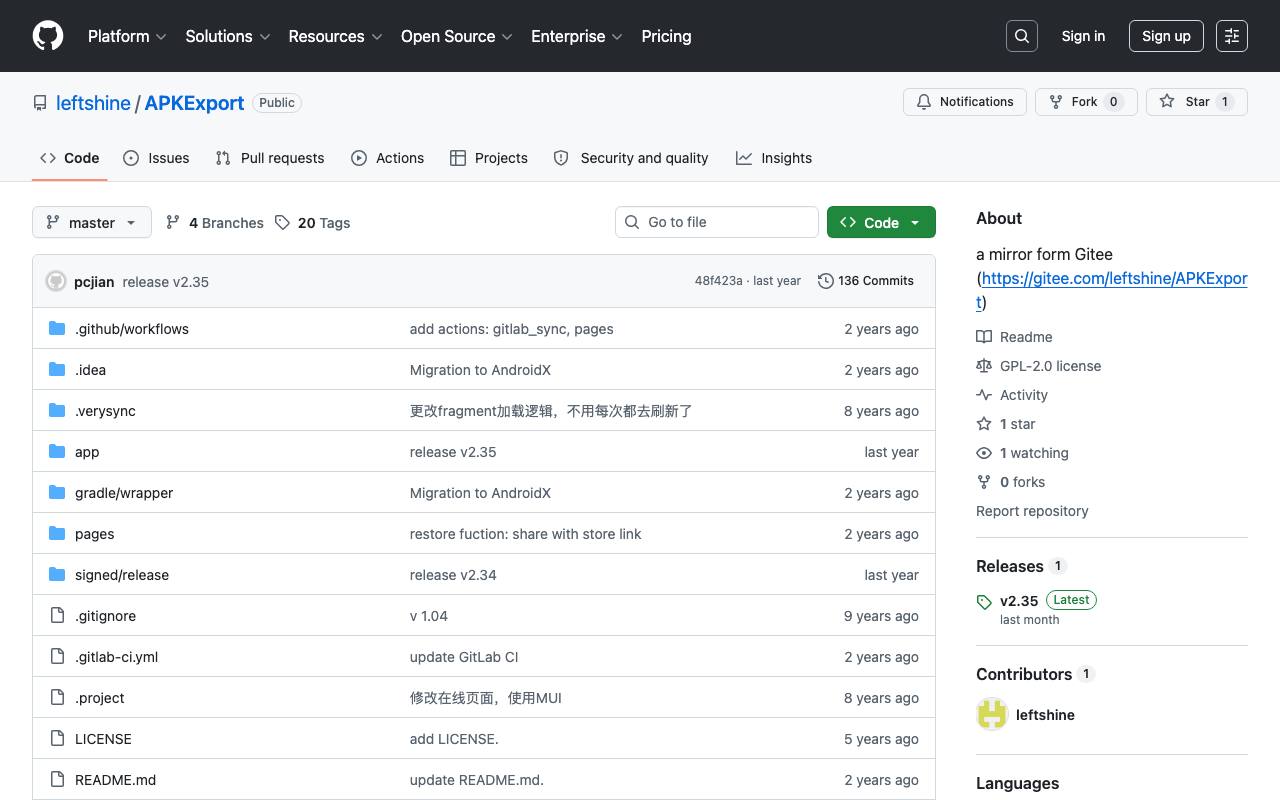This screenshot has height=800, width=1280.
Task: Click the Sign up button
Action: click(x=1166, y=36)
